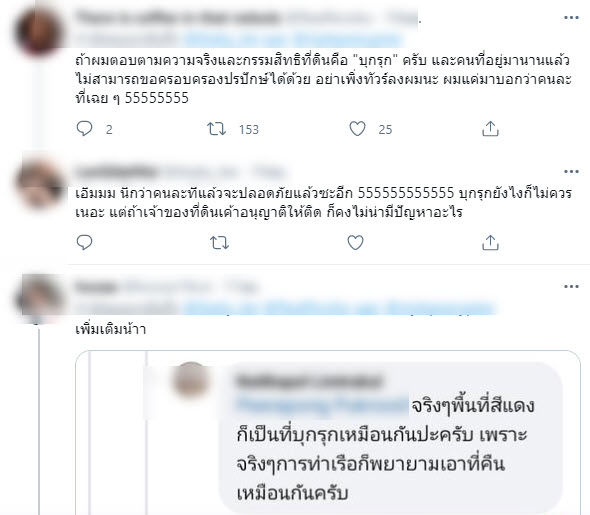Open second tweet author's profile picture
Viewport: 590px width, 515px height.
coord(40,184)
